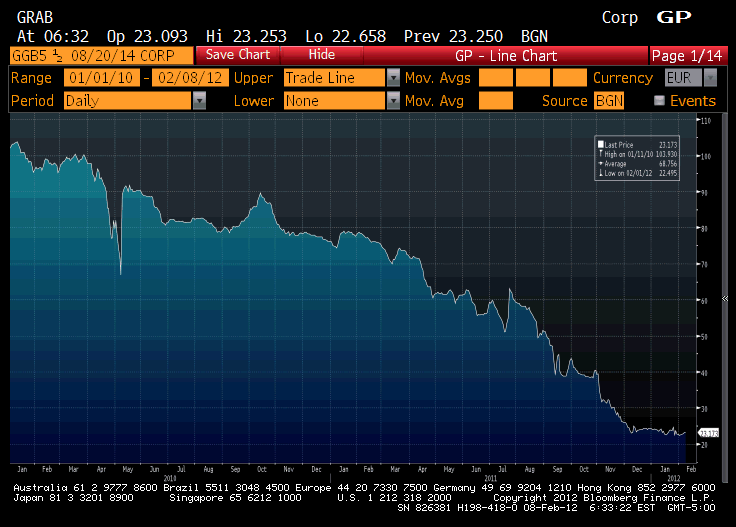Edit the Source BGN field
Image resolution: width=736 pixels, height=527 pixels.
609,100
